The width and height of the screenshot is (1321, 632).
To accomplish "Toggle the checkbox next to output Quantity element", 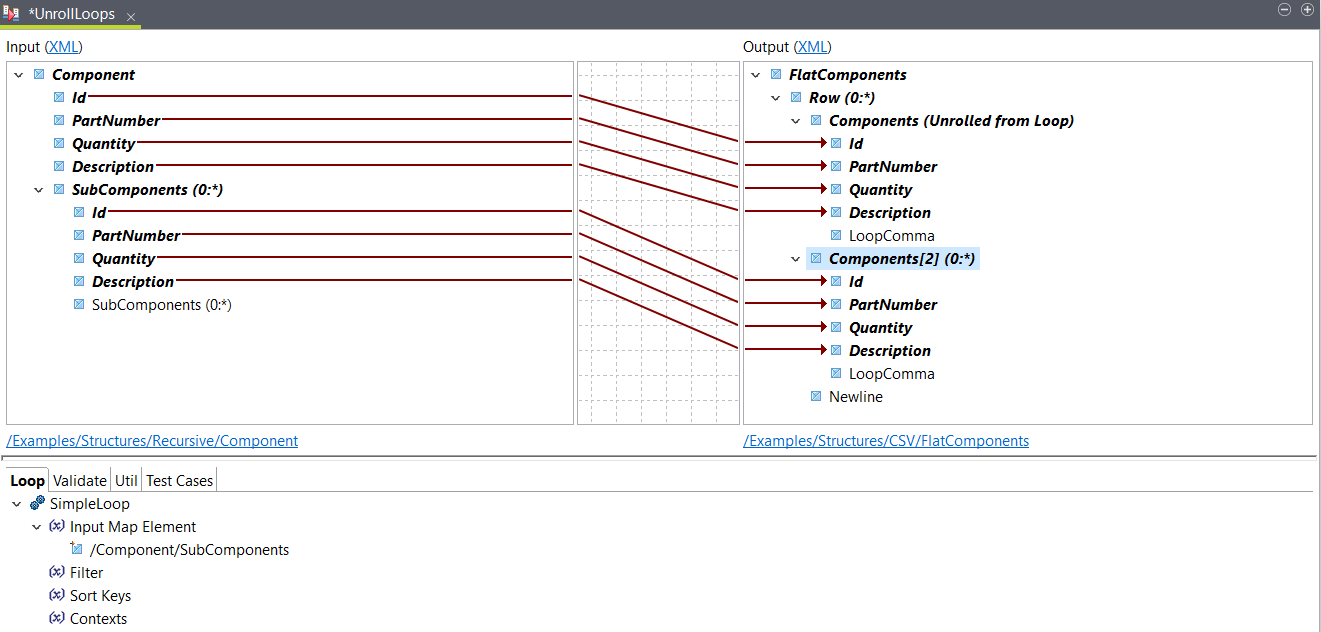I will tap(836, 189).
